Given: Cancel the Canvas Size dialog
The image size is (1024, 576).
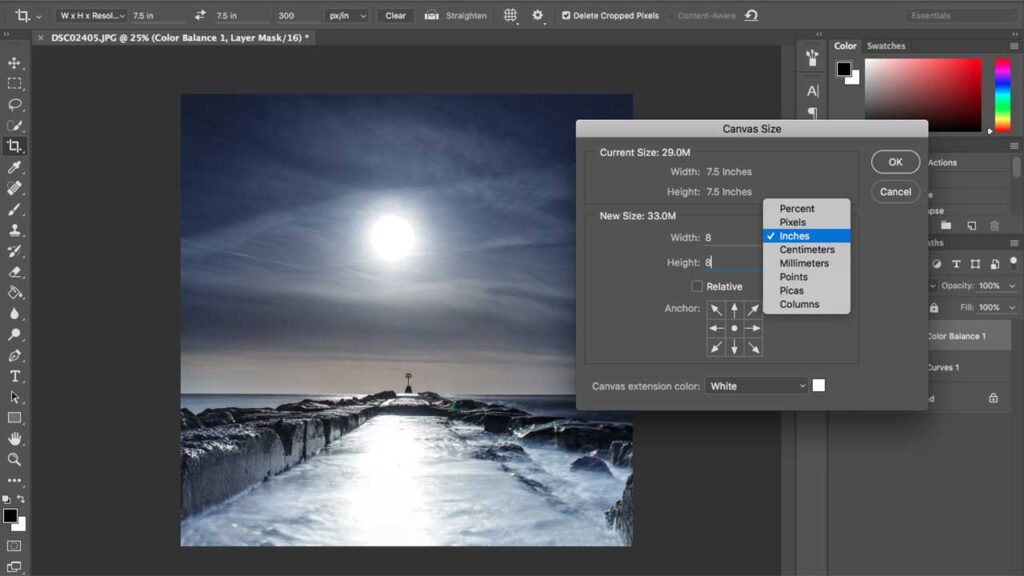Looking at the screenshot, I should tap(895, 191).
